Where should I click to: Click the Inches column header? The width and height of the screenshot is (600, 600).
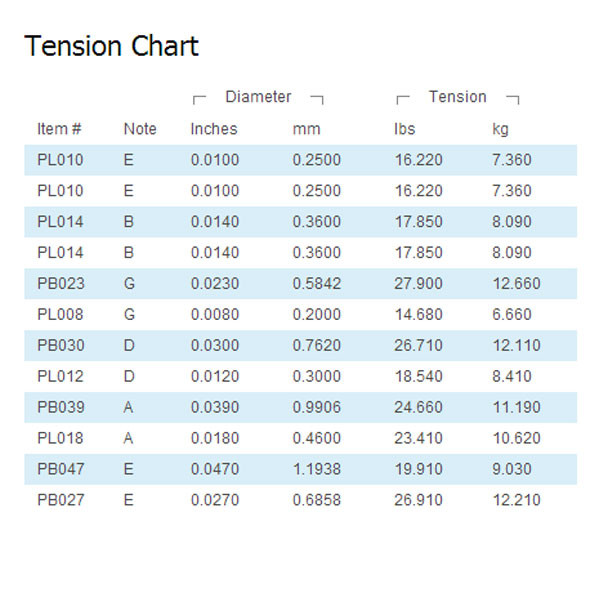click(214, 129)
